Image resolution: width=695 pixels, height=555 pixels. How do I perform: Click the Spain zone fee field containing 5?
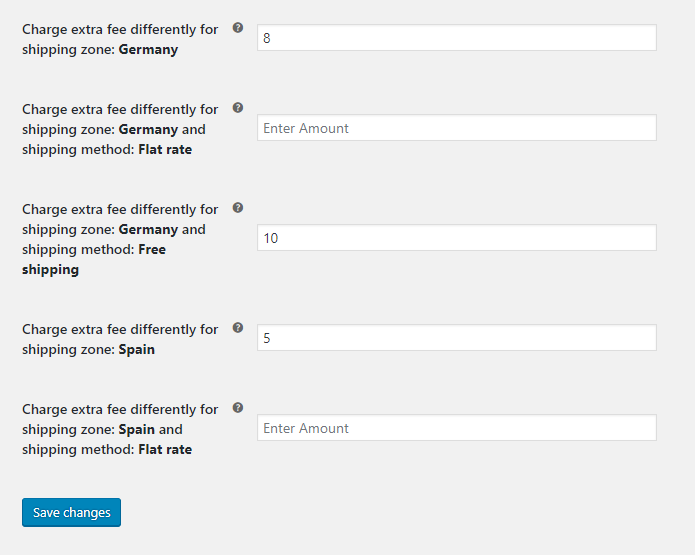tap(456, 338)
